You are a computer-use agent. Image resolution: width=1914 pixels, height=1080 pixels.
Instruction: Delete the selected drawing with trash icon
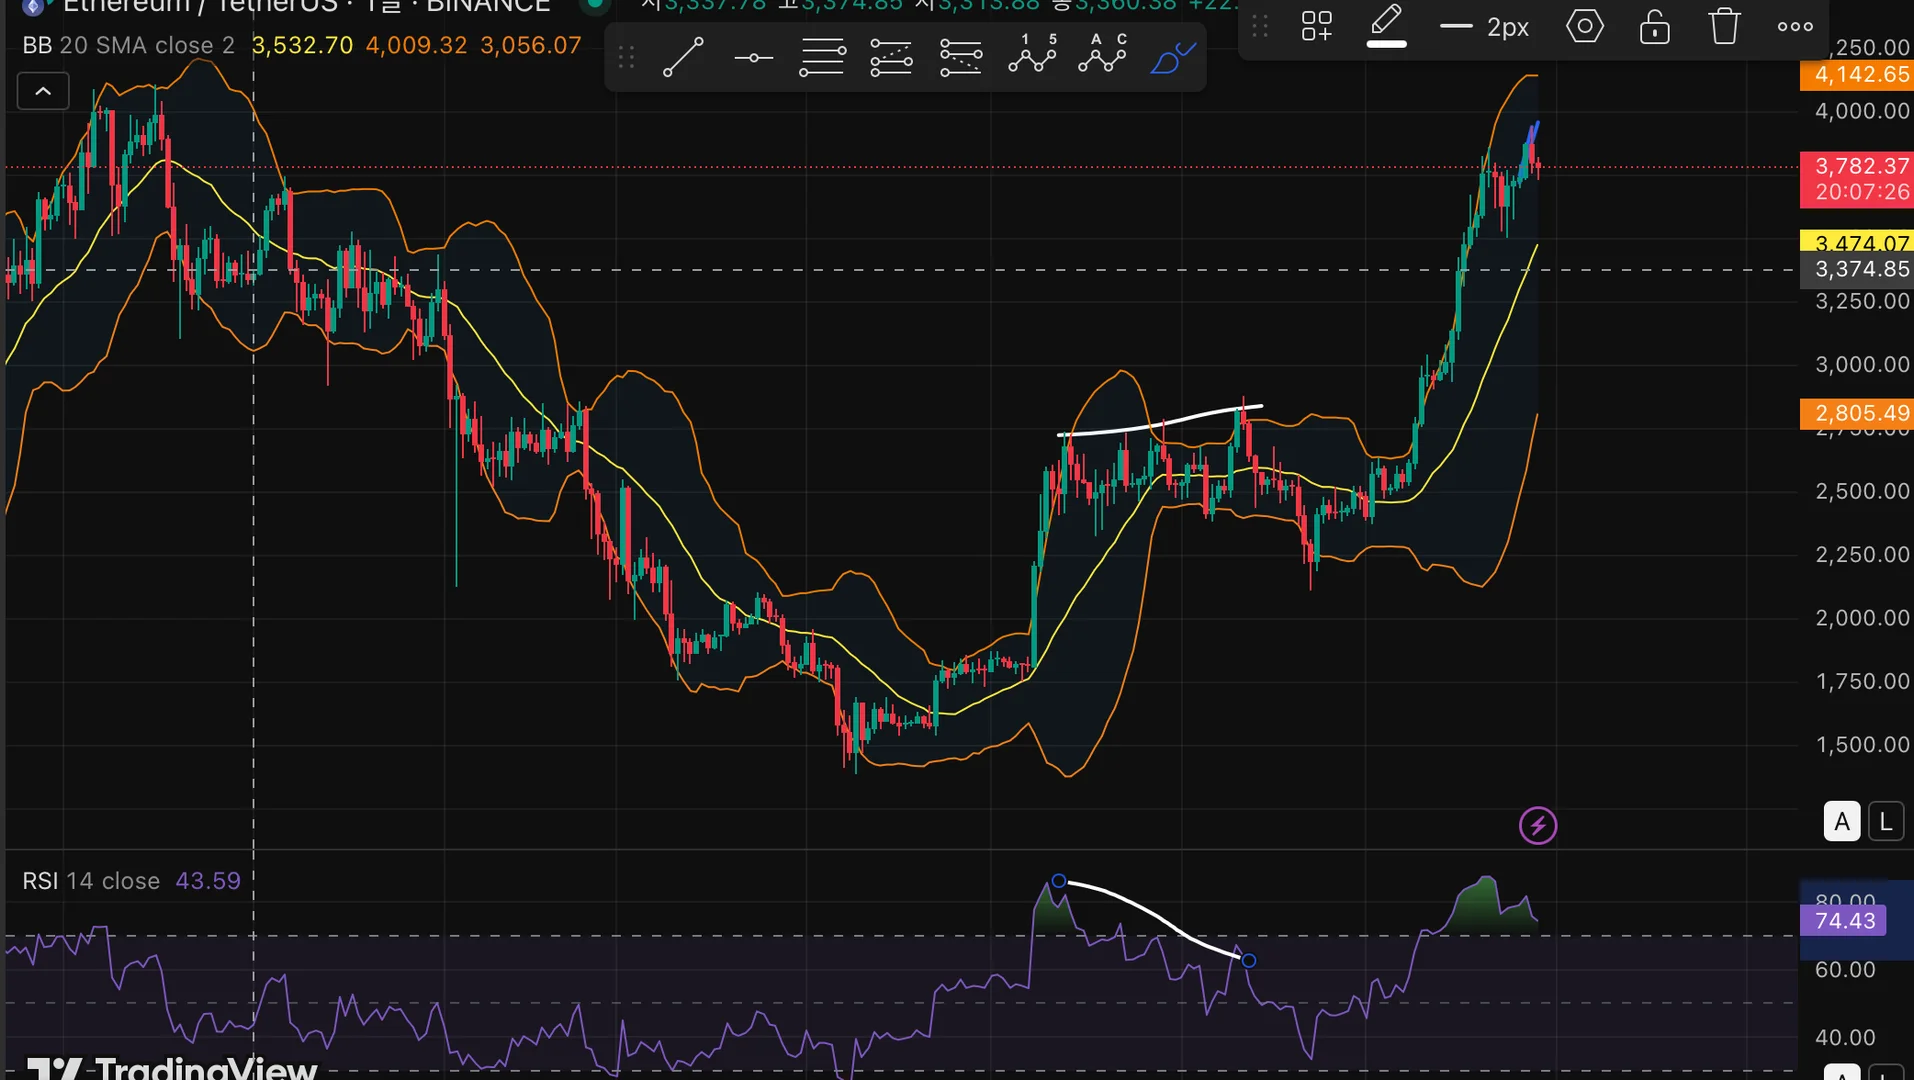[1724, 27]
